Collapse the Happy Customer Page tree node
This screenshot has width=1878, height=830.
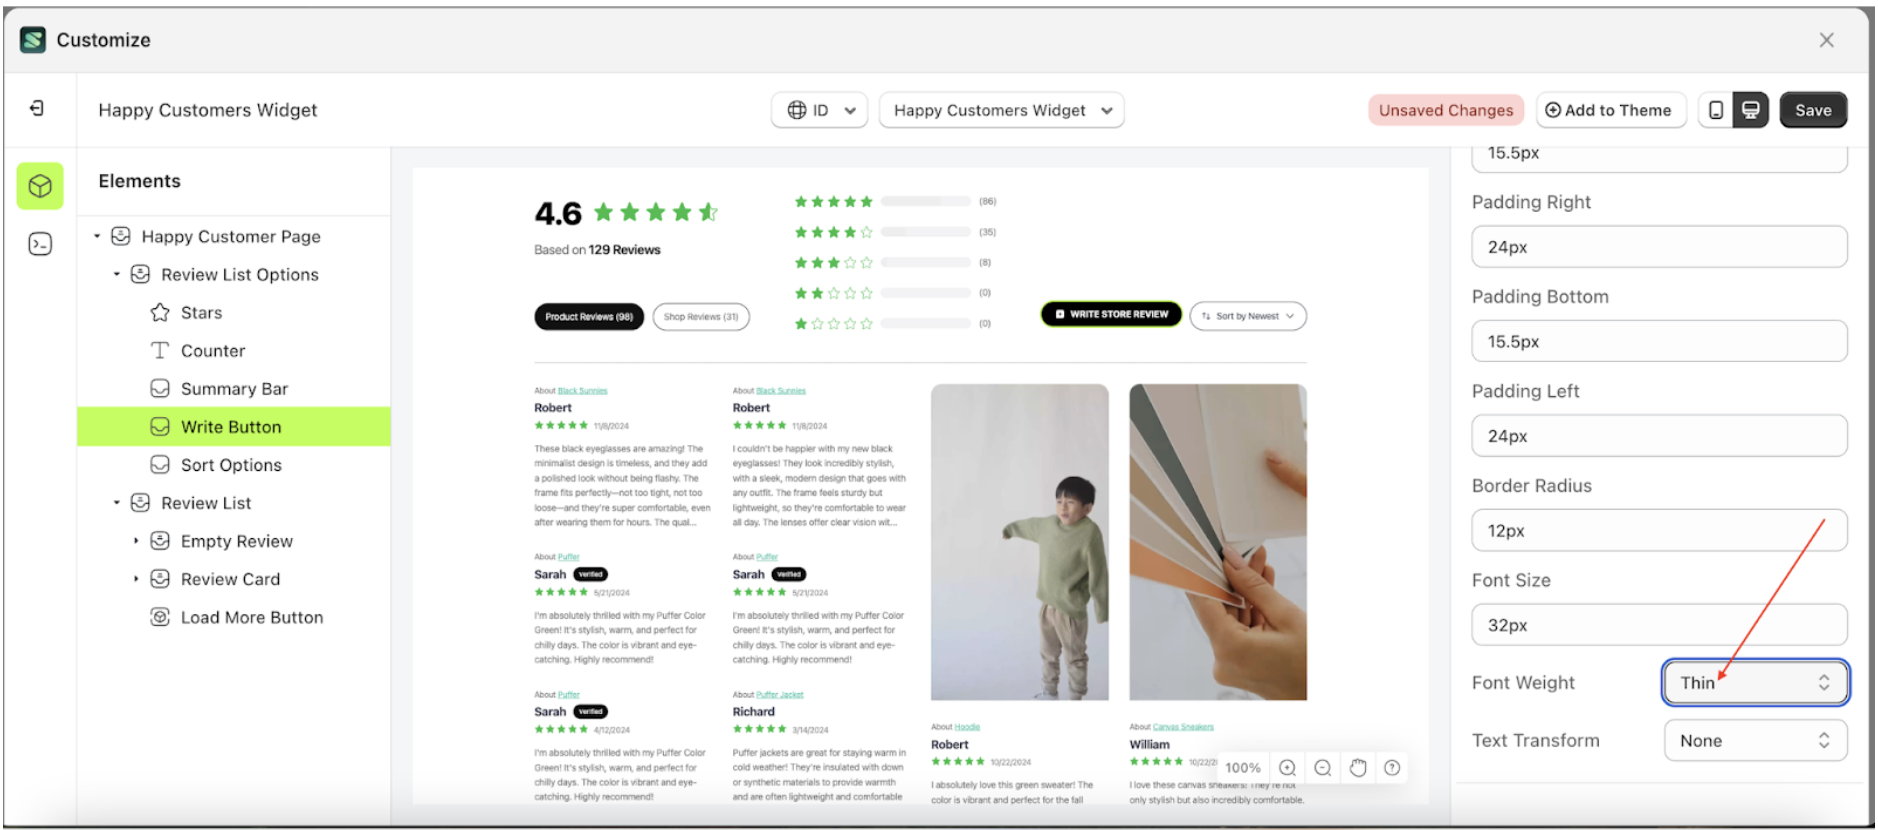(97, 237)
